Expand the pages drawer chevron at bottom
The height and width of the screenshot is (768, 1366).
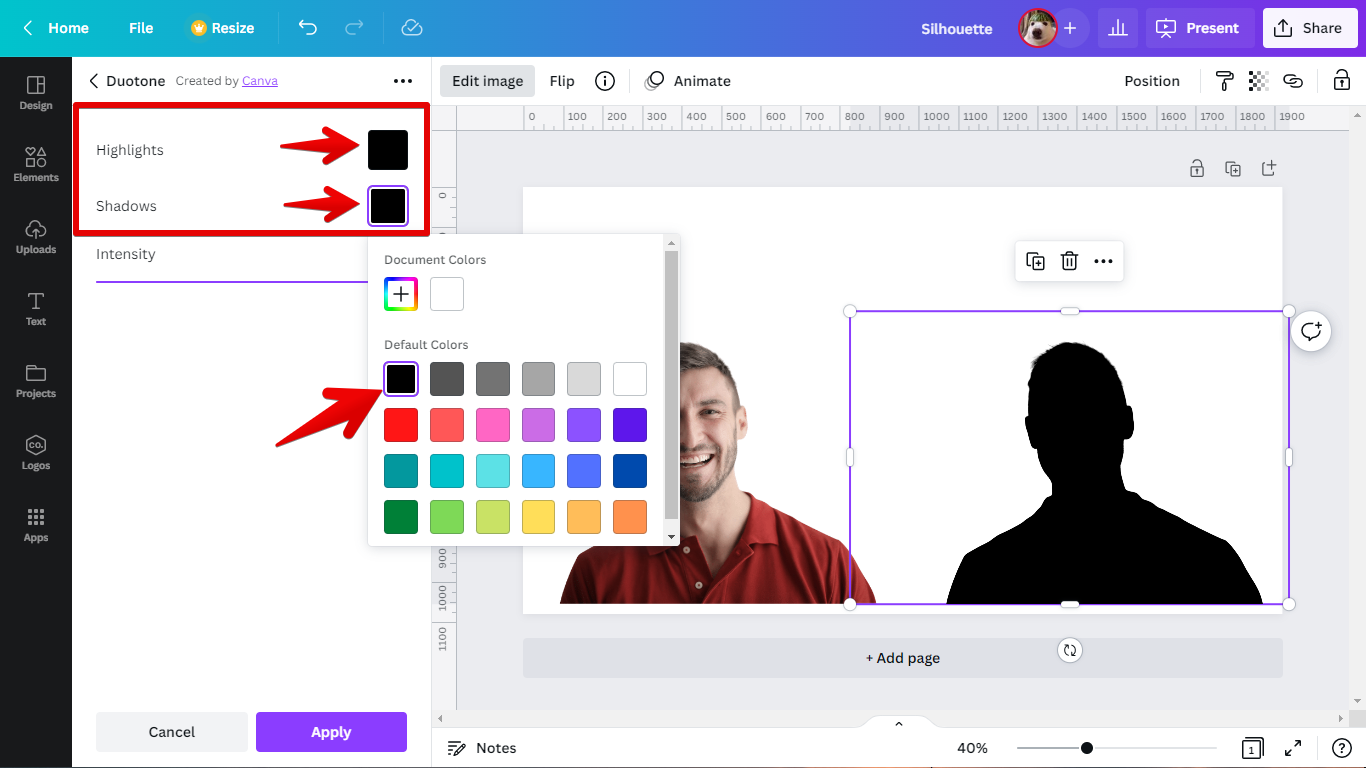(898, 724)
